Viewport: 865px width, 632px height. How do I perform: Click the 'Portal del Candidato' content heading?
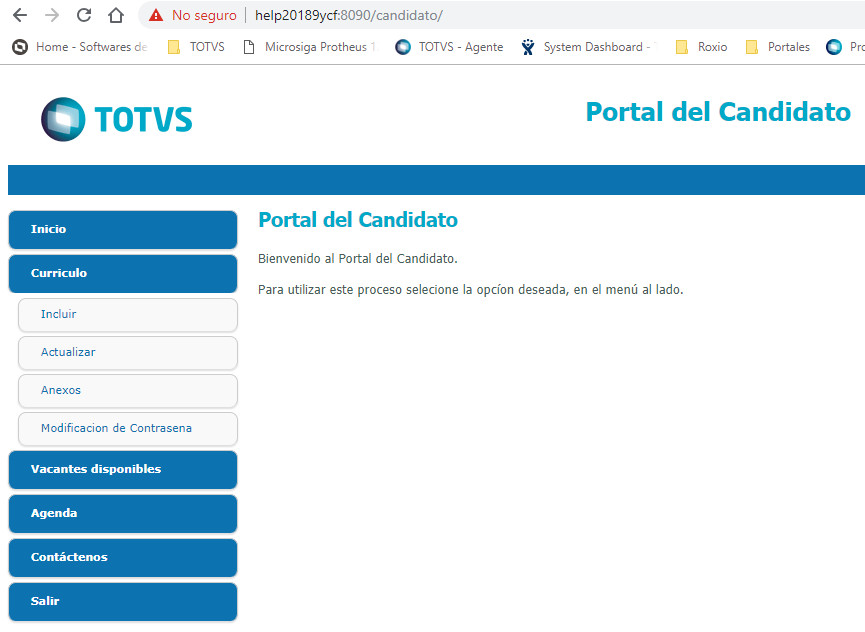[358, 220]
